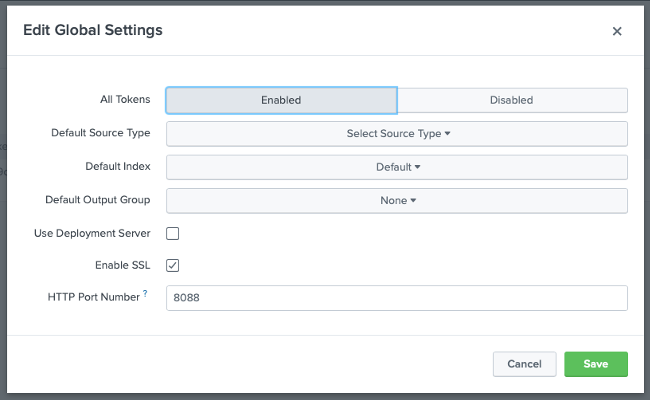Uncheck the Enable SSL checkbox
650x400 pixels.
tap(173, 265)
